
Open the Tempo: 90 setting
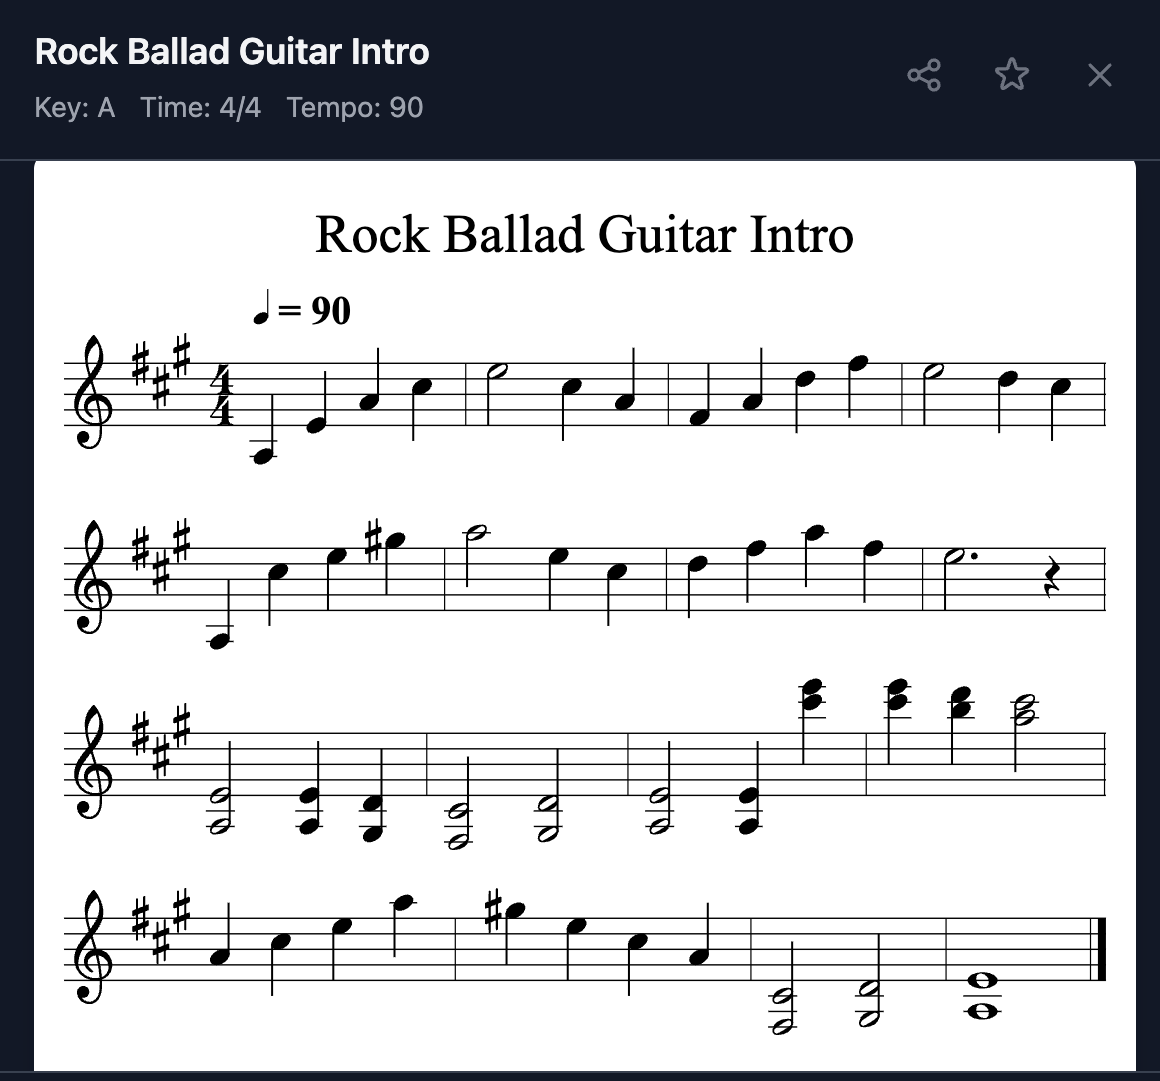(x=355, y=107)
